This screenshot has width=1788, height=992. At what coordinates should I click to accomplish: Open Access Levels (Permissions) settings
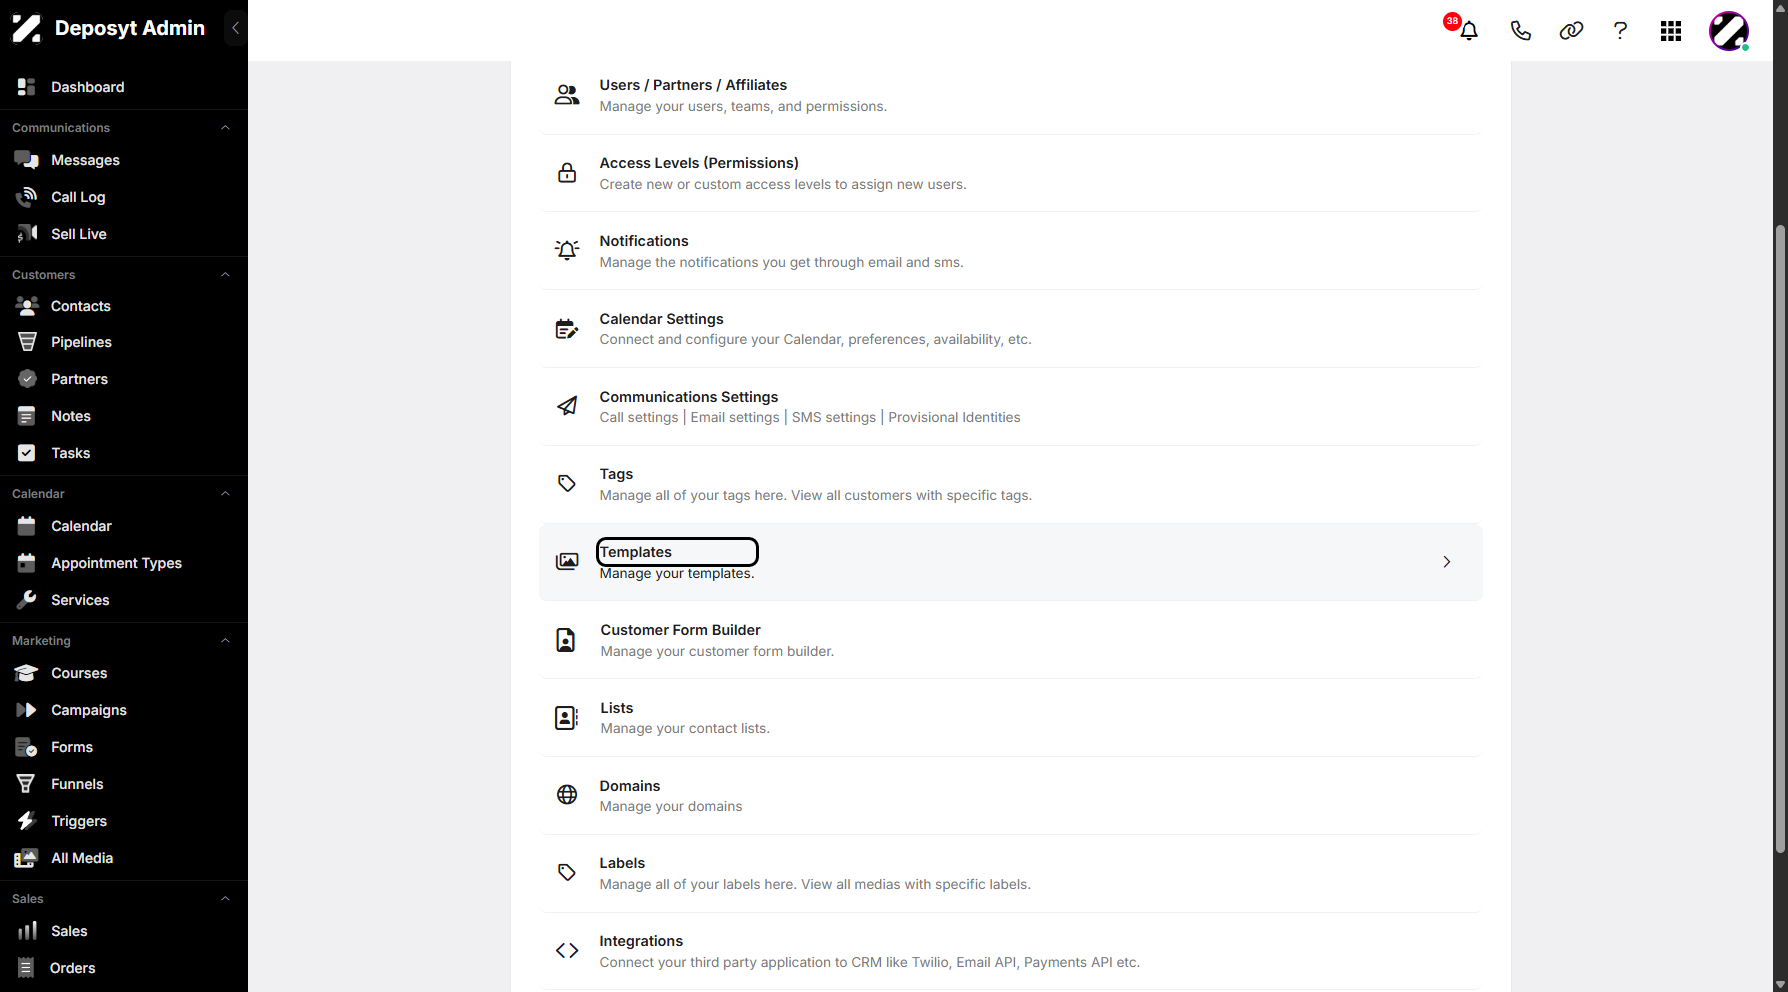(x=699, y=163)
